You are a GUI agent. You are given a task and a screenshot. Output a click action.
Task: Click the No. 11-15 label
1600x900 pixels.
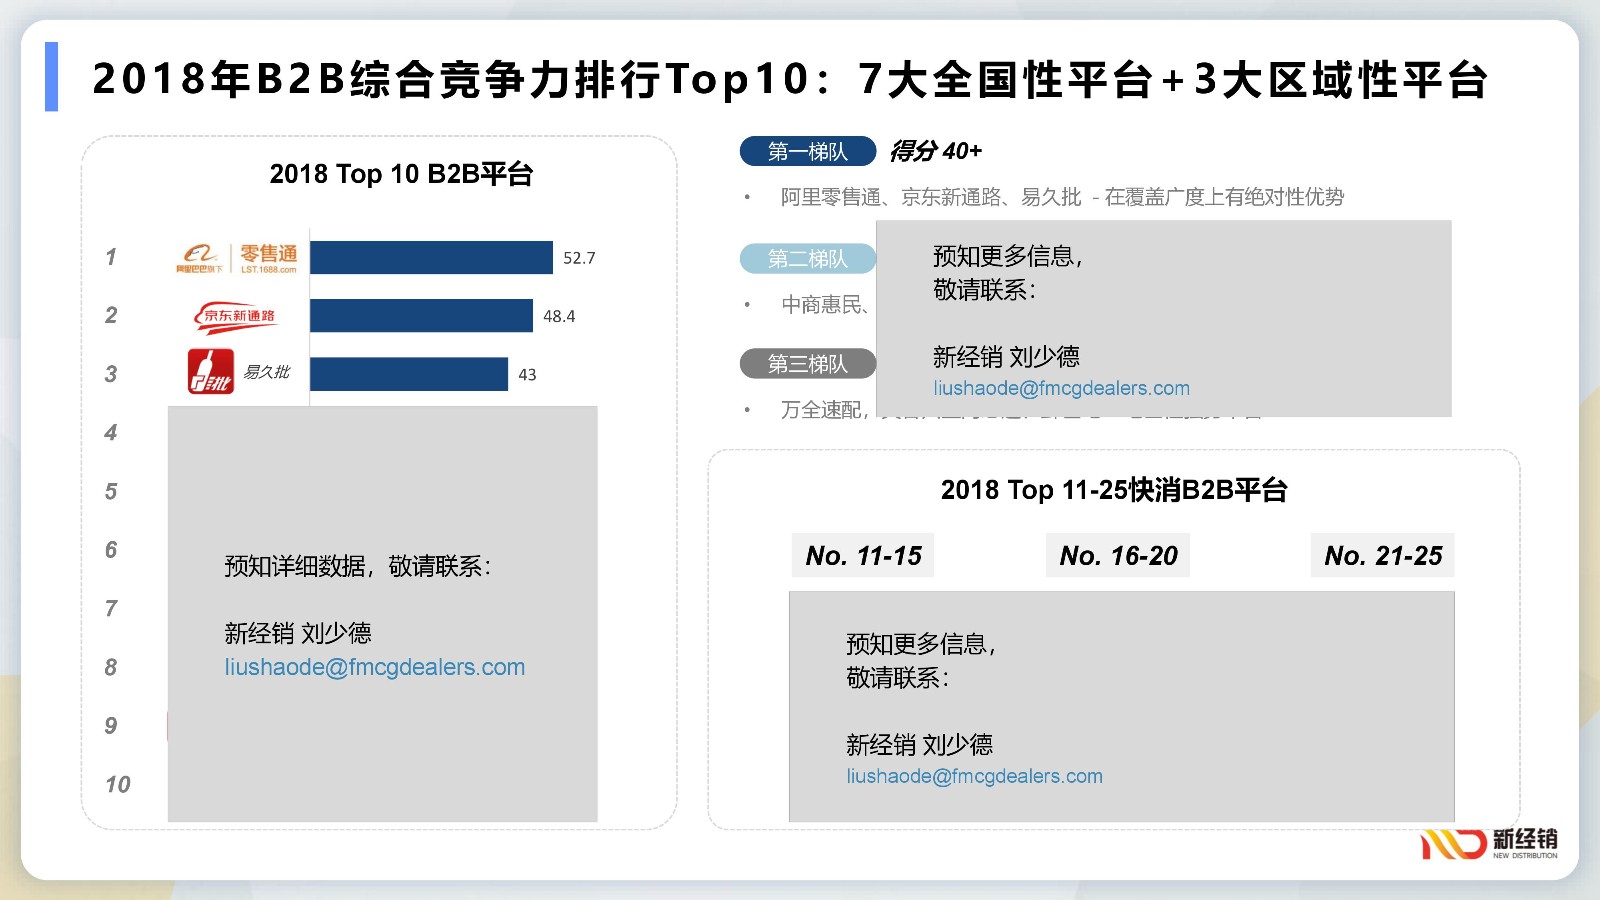point(863,556)
